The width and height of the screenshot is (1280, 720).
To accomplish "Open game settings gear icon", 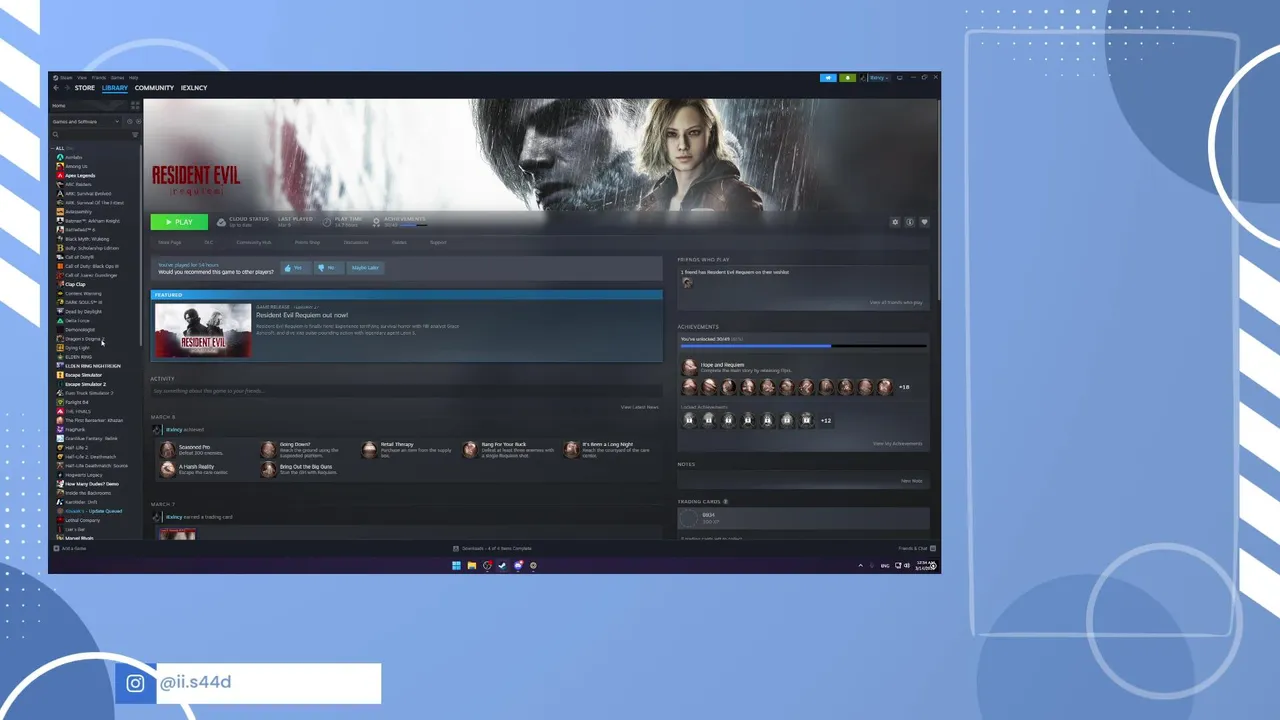I will (x=895, y=222).
